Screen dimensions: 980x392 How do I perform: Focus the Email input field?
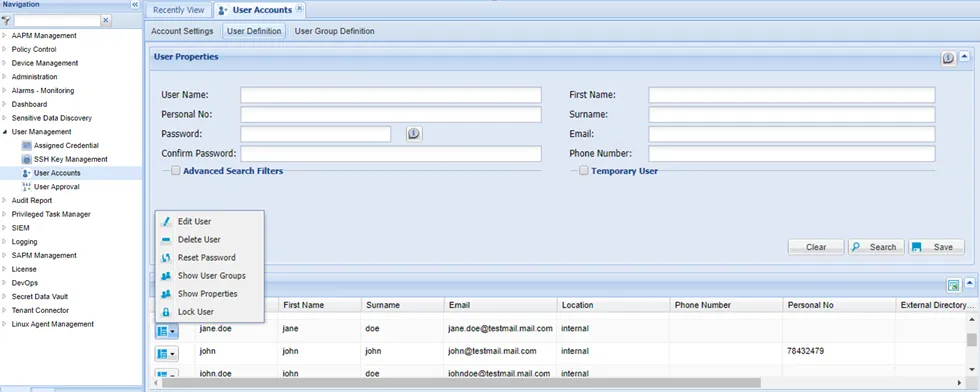pos(792,134)
